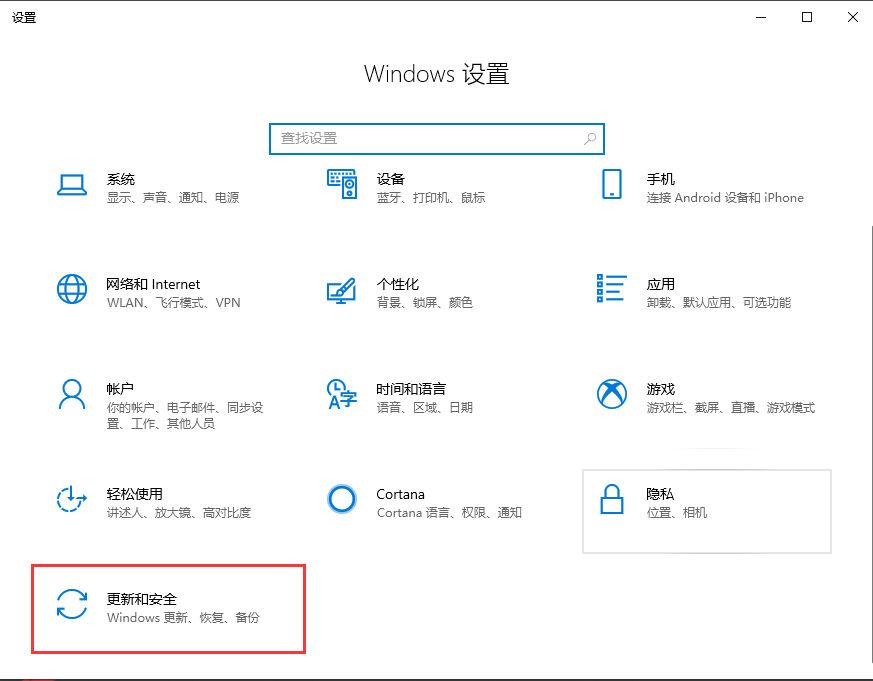Click the 应用 list icon
The image size is (873, 681).
click(611, 288)
